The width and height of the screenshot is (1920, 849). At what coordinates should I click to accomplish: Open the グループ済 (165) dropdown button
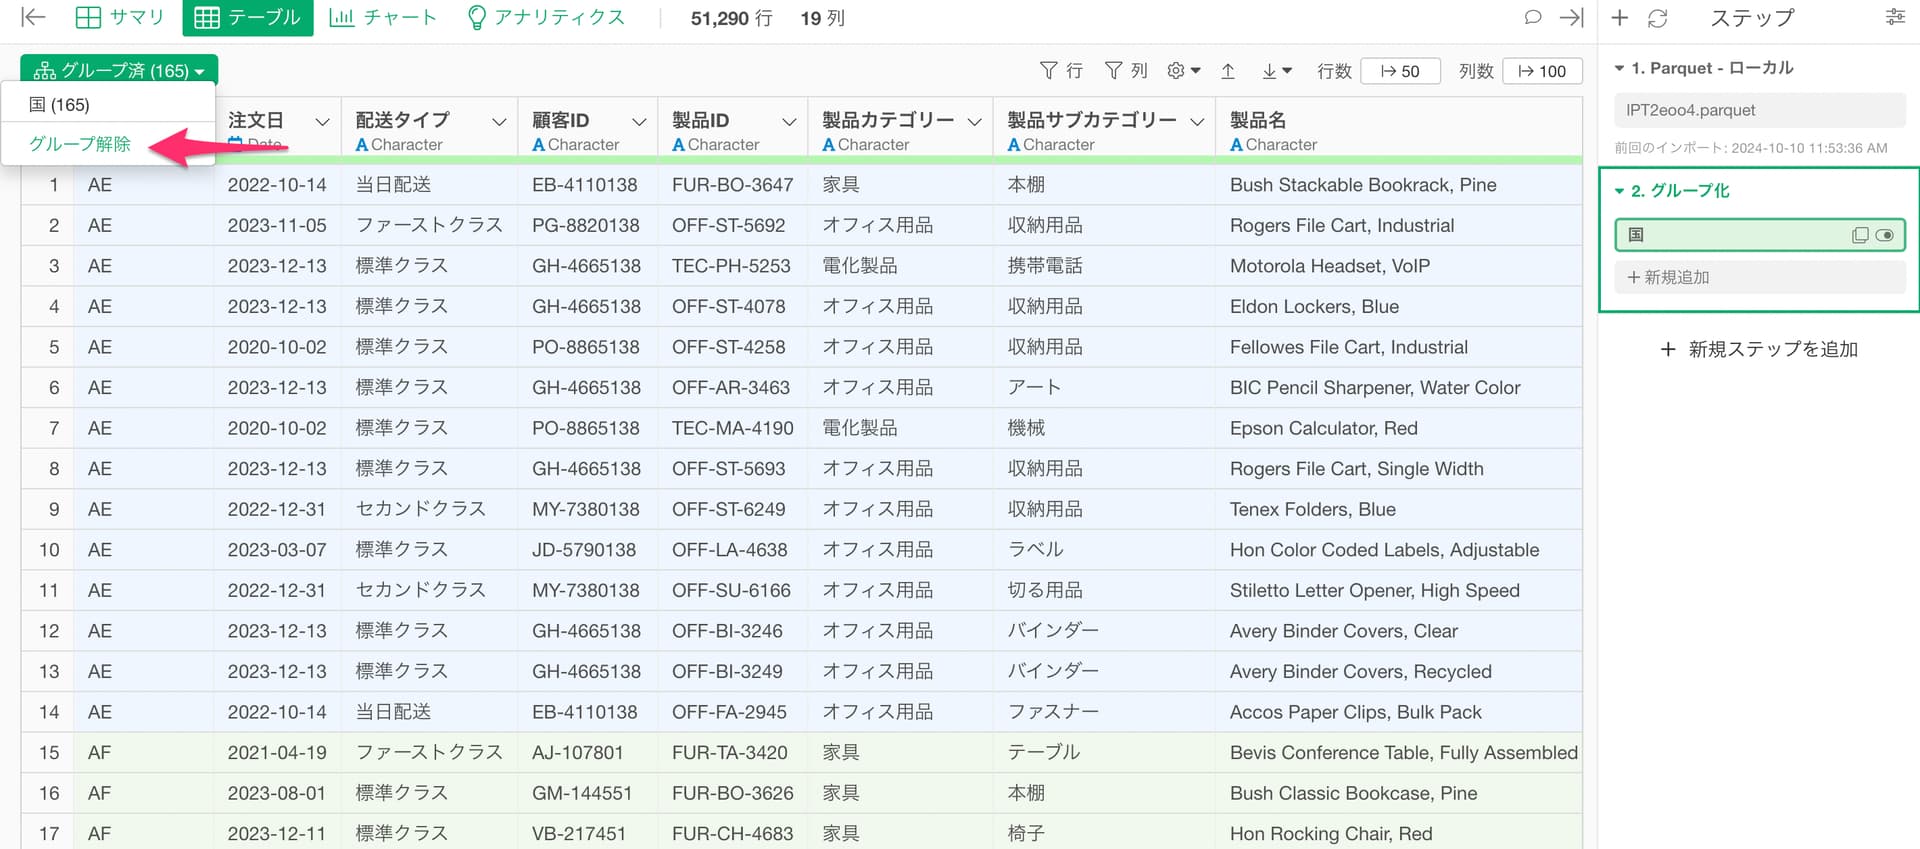point(119,70)
